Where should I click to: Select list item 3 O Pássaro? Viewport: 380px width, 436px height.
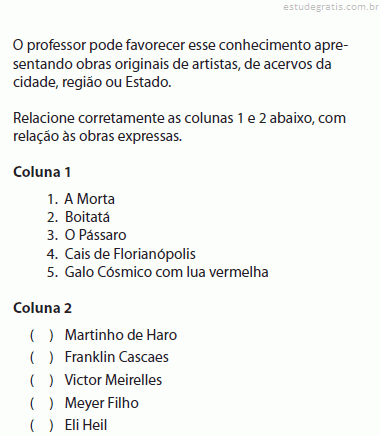tap(87, 235)
